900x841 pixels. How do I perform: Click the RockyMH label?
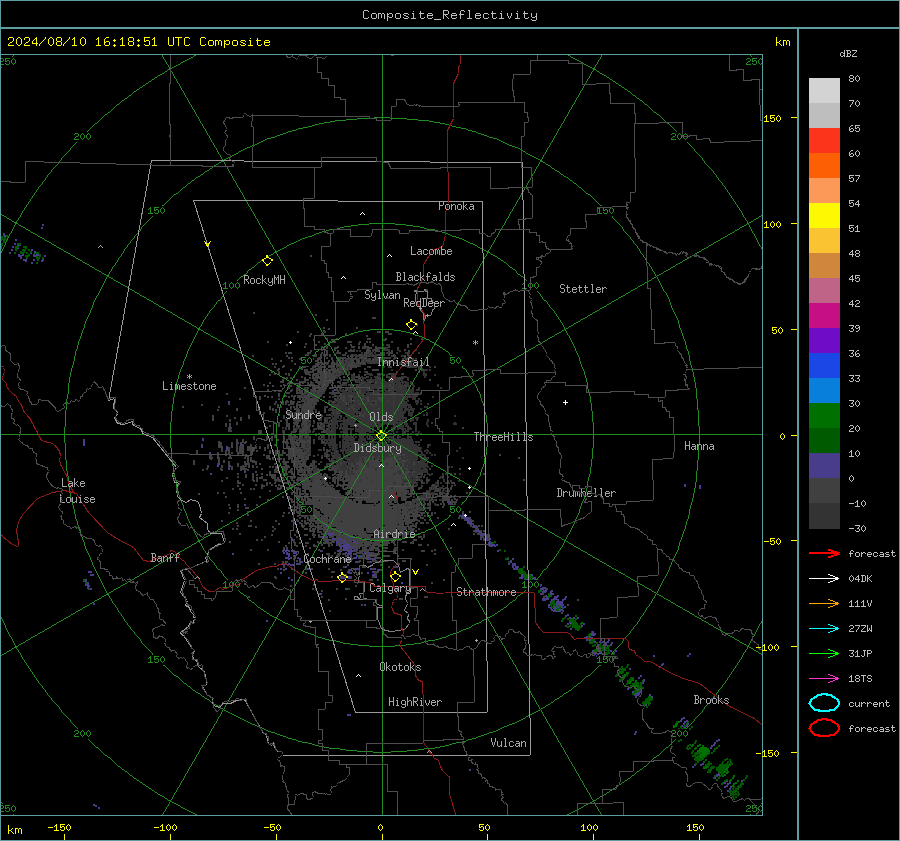point(264,280)
